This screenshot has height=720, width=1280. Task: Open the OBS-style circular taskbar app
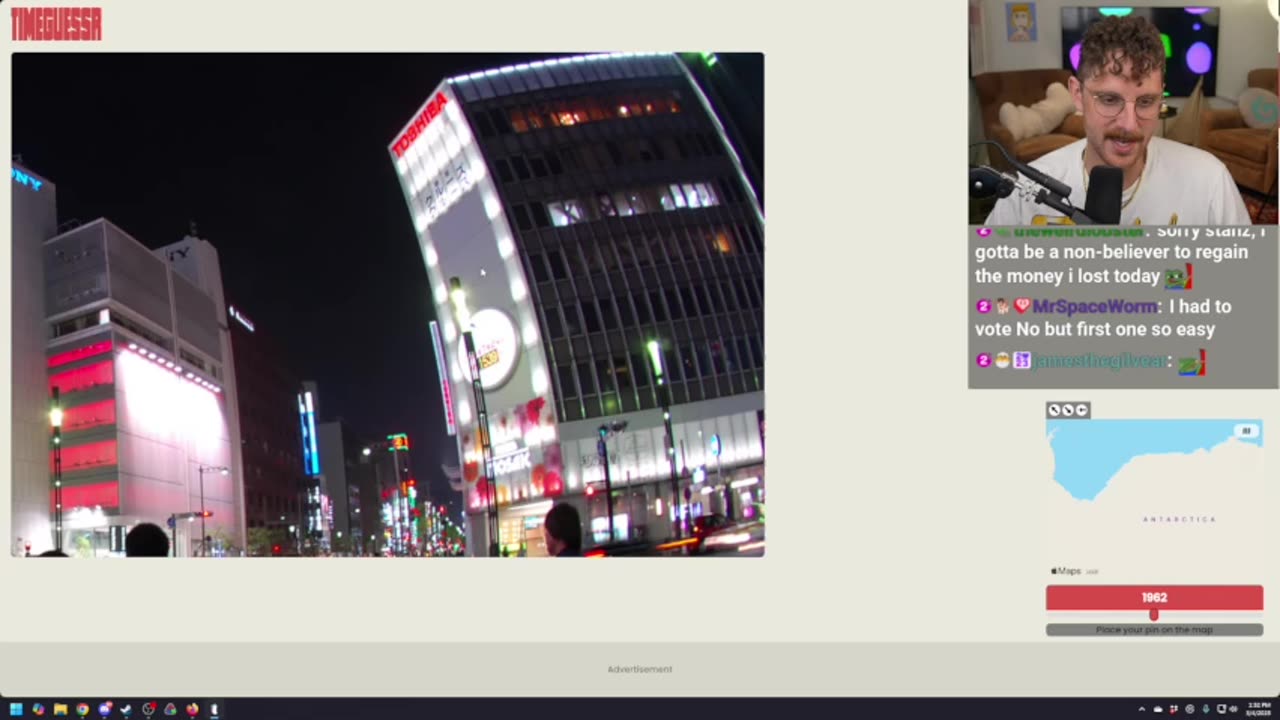(x=149, y=709)
